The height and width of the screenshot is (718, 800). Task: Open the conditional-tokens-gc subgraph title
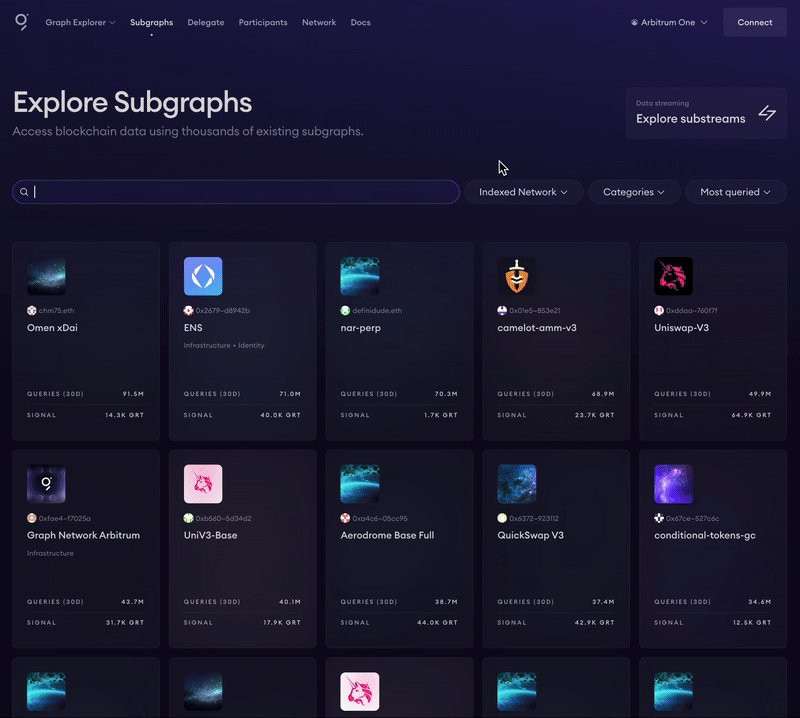(705, 535)
